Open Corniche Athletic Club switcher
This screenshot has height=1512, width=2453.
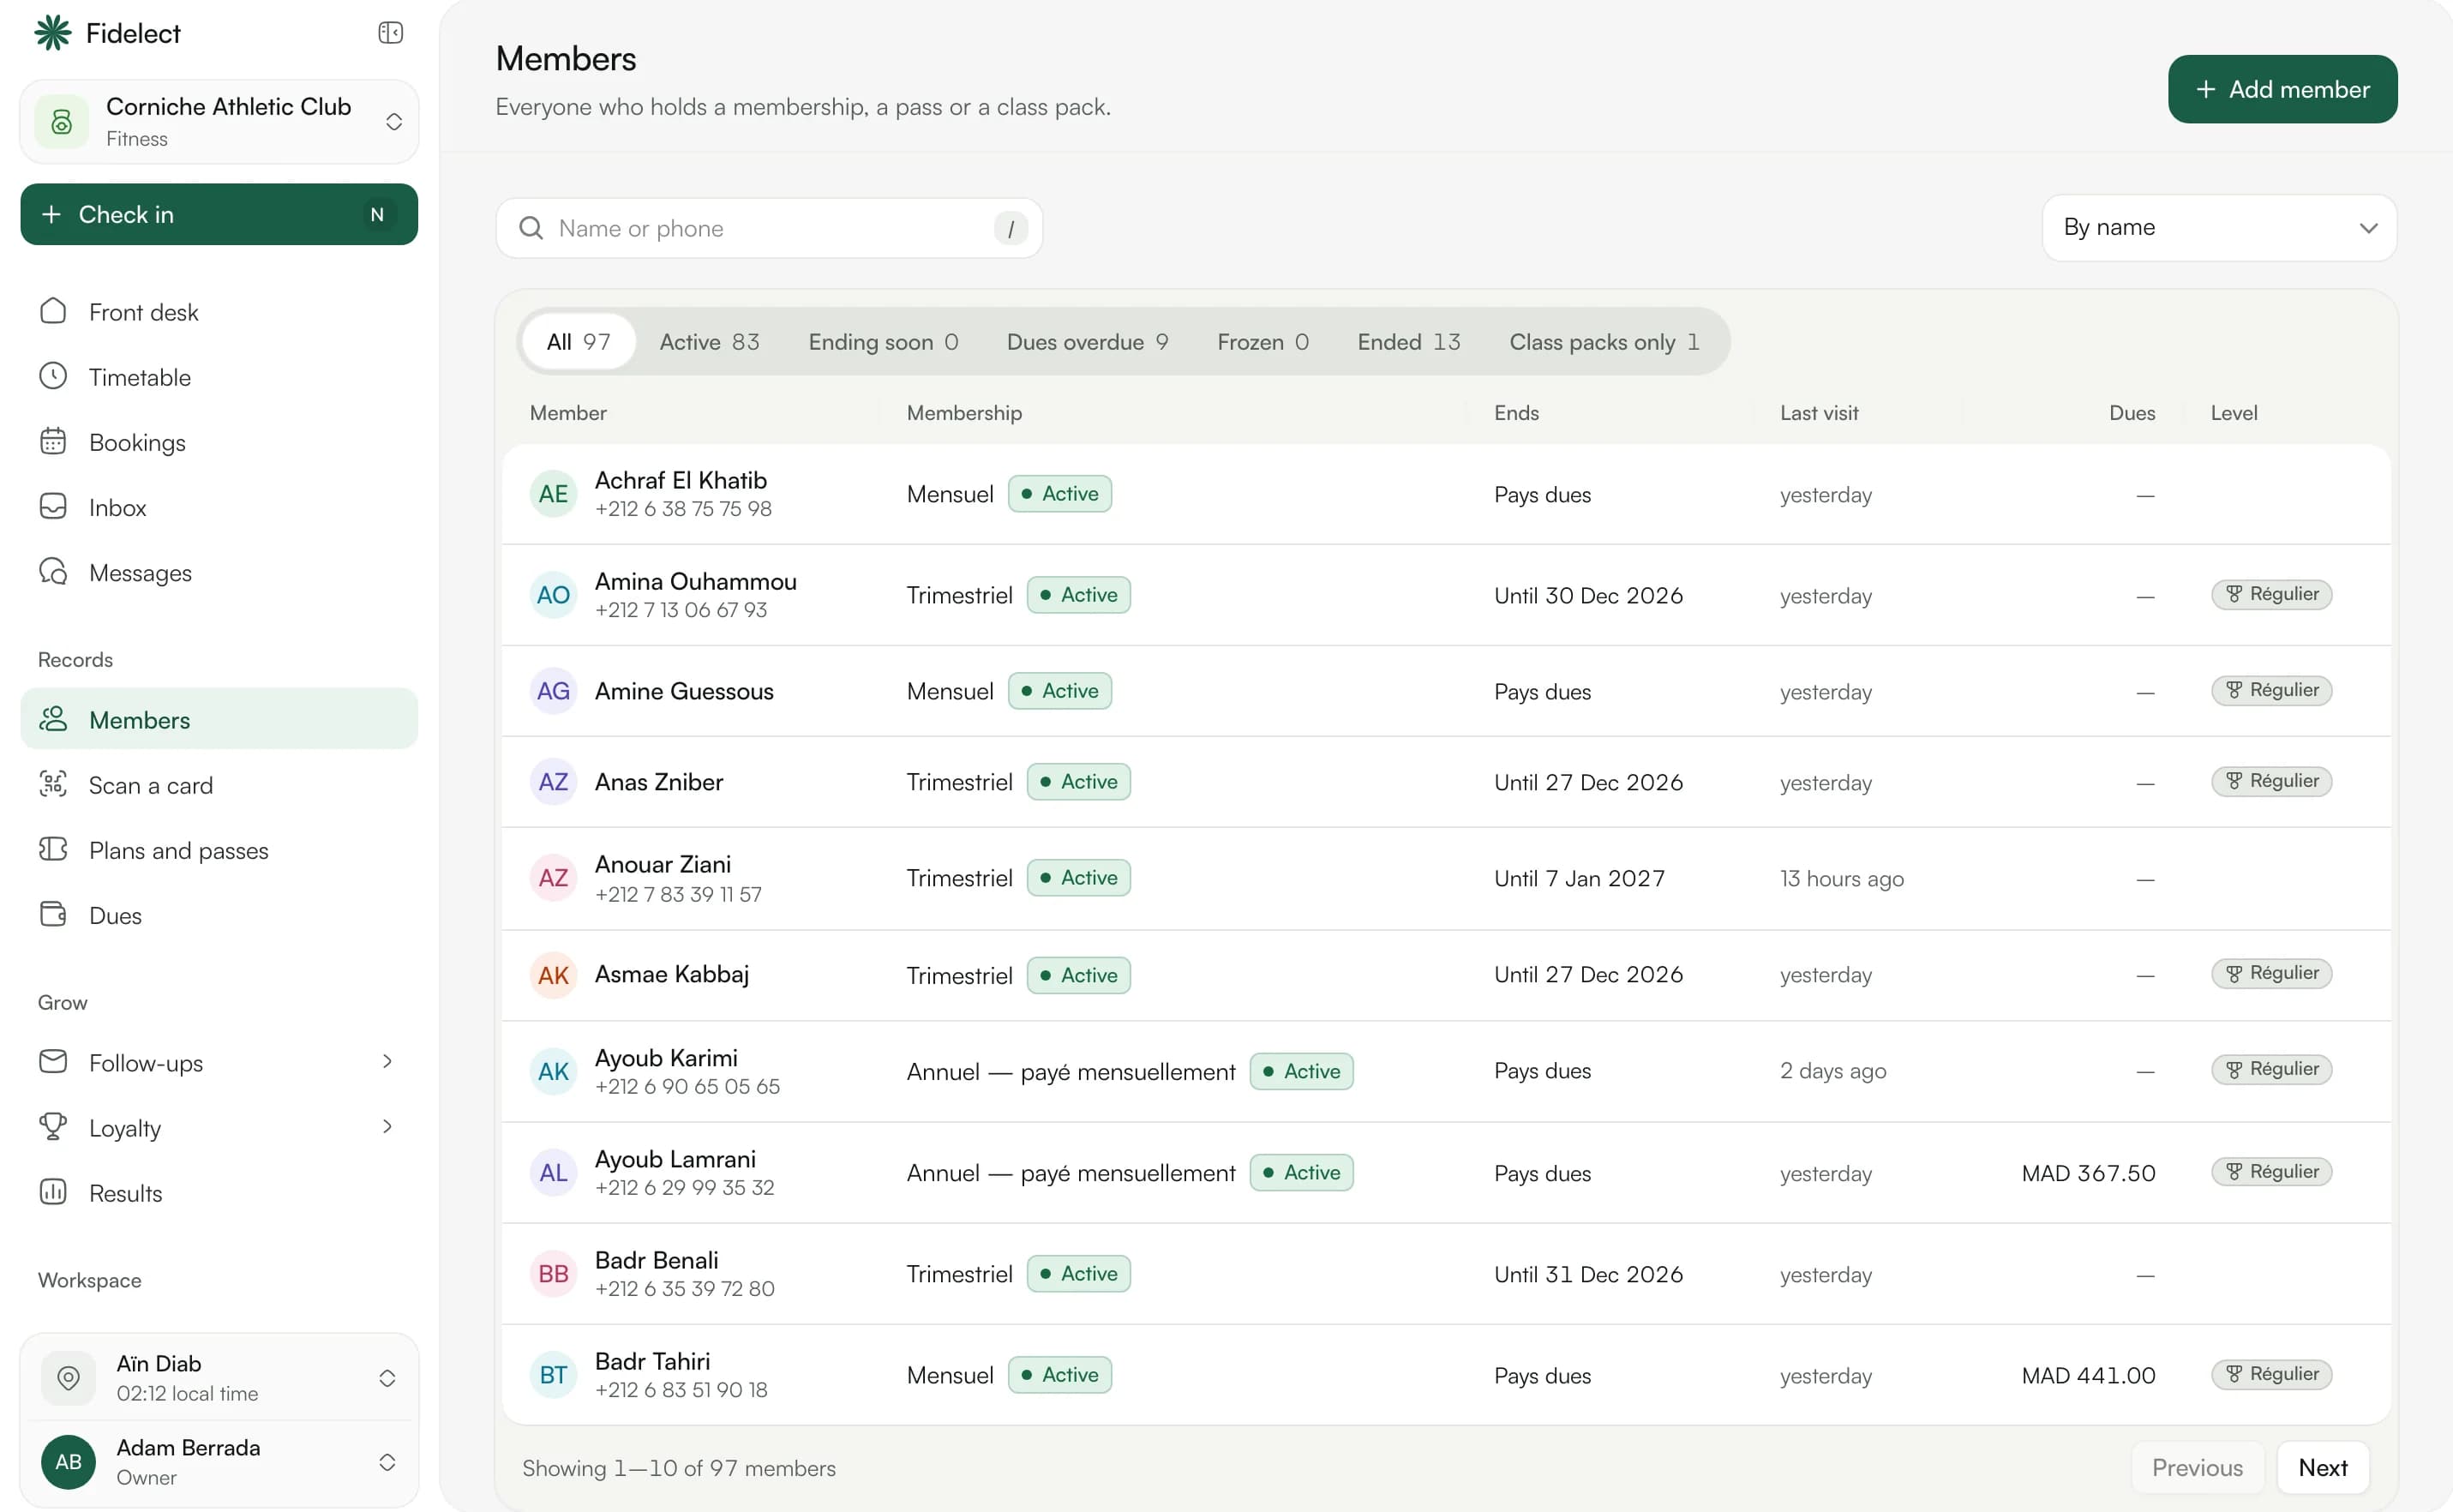[x=219, y=122]
